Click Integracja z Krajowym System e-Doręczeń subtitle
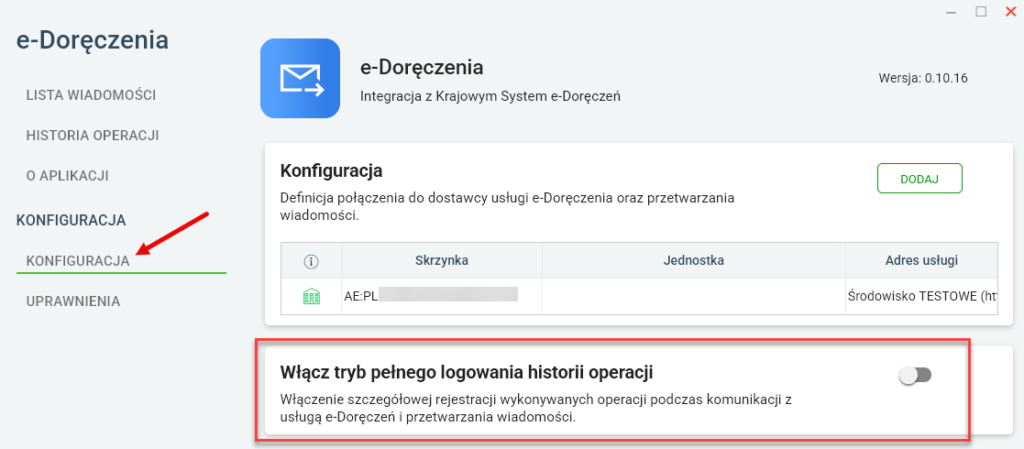The image size is (1024, 449). pyautogui.click(x=490, y=97)
